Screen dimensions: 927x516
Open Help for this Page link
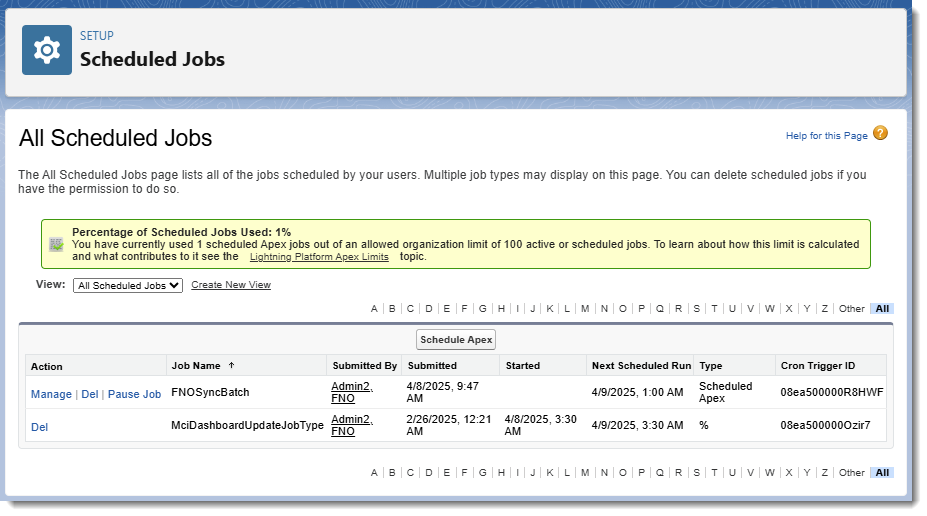click(826, 136)
